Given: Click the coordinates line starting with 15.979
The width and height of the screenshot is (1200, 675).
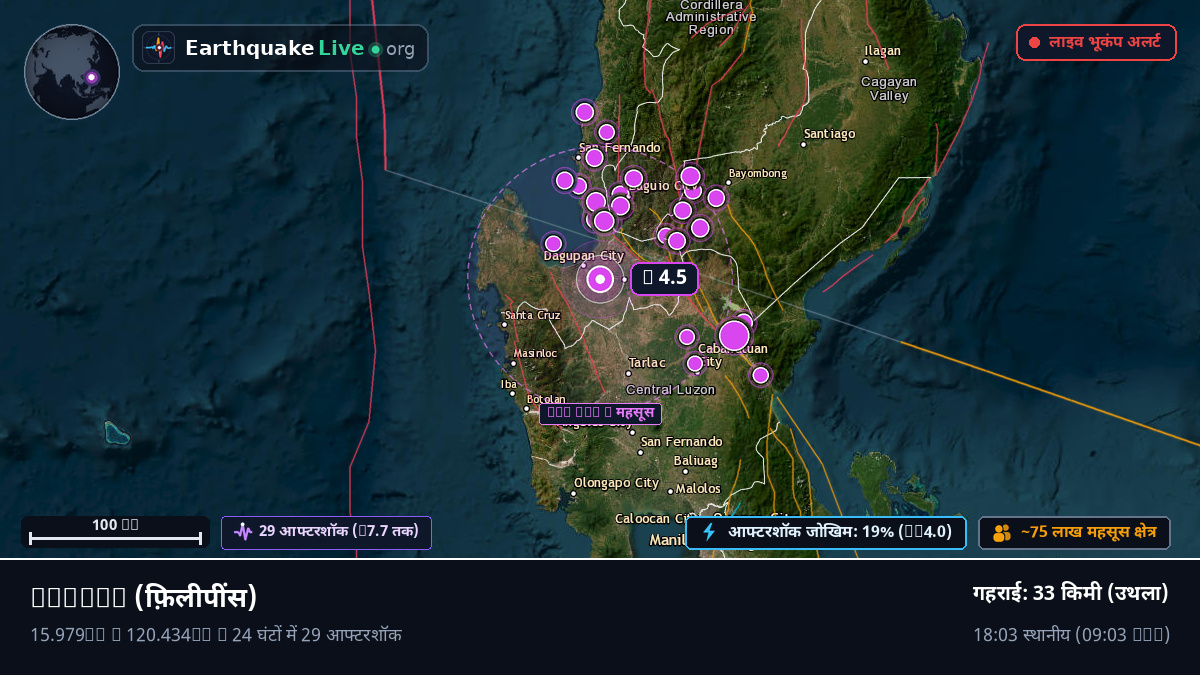Looking at the screenshot, I should point(216,634).
